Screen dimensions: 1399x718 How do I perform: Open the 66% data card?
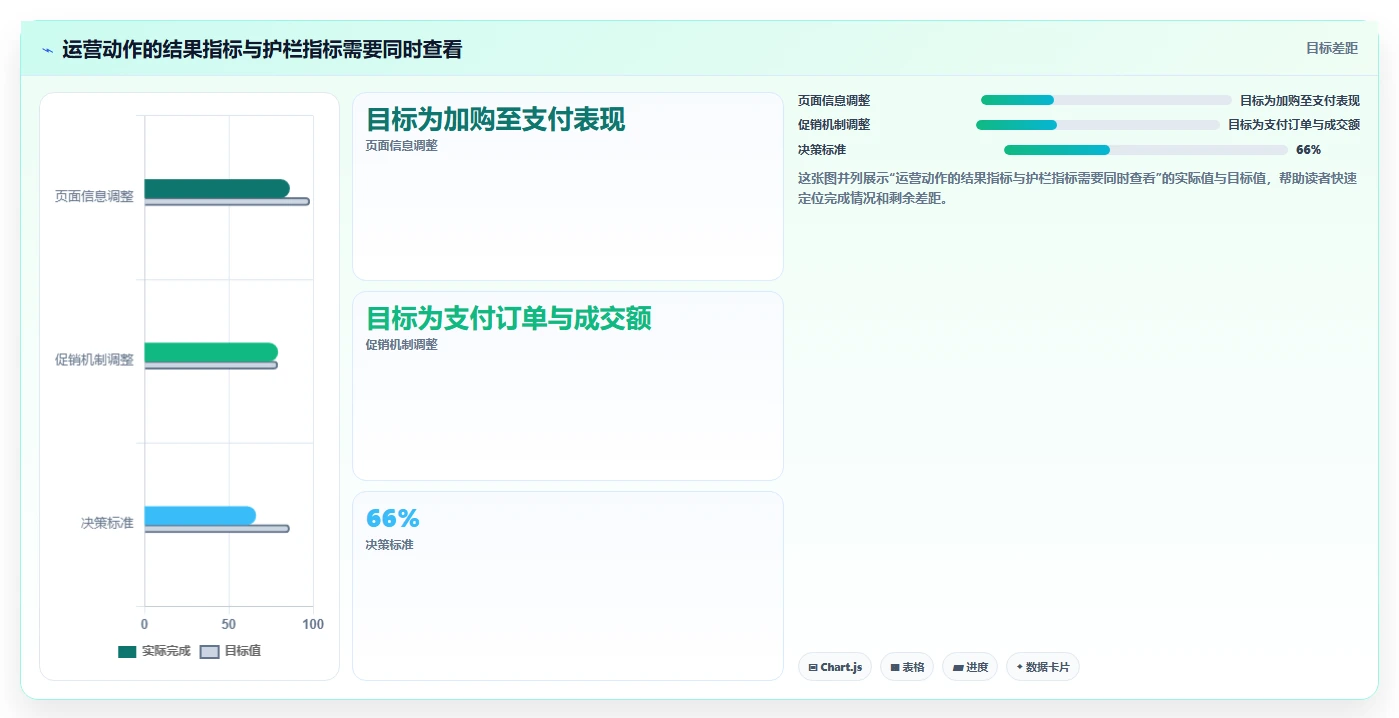point(568,586)
